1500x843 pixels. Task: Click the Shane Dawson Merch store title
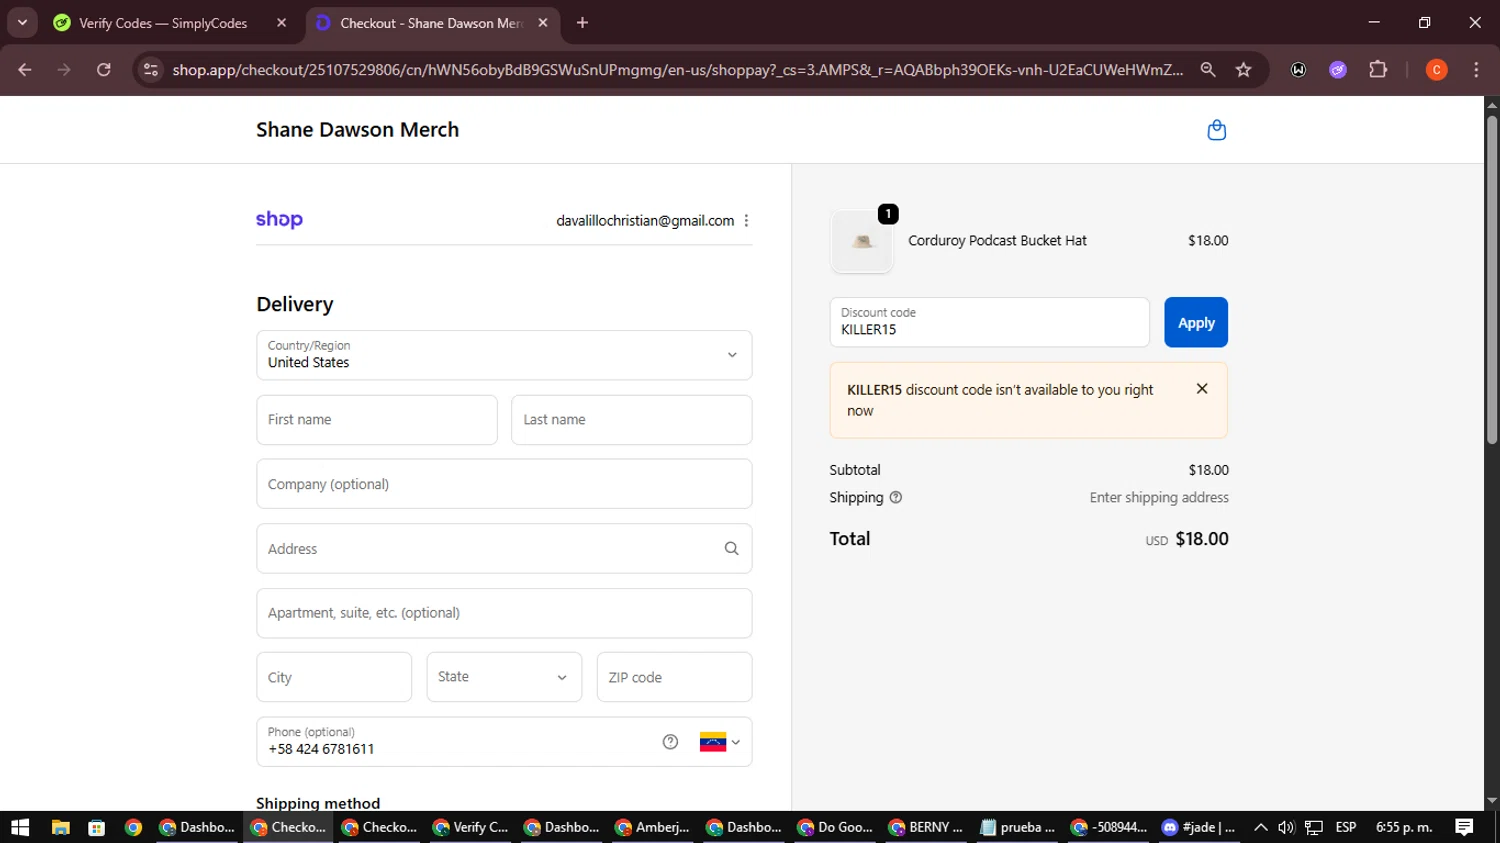pos(357,130)
